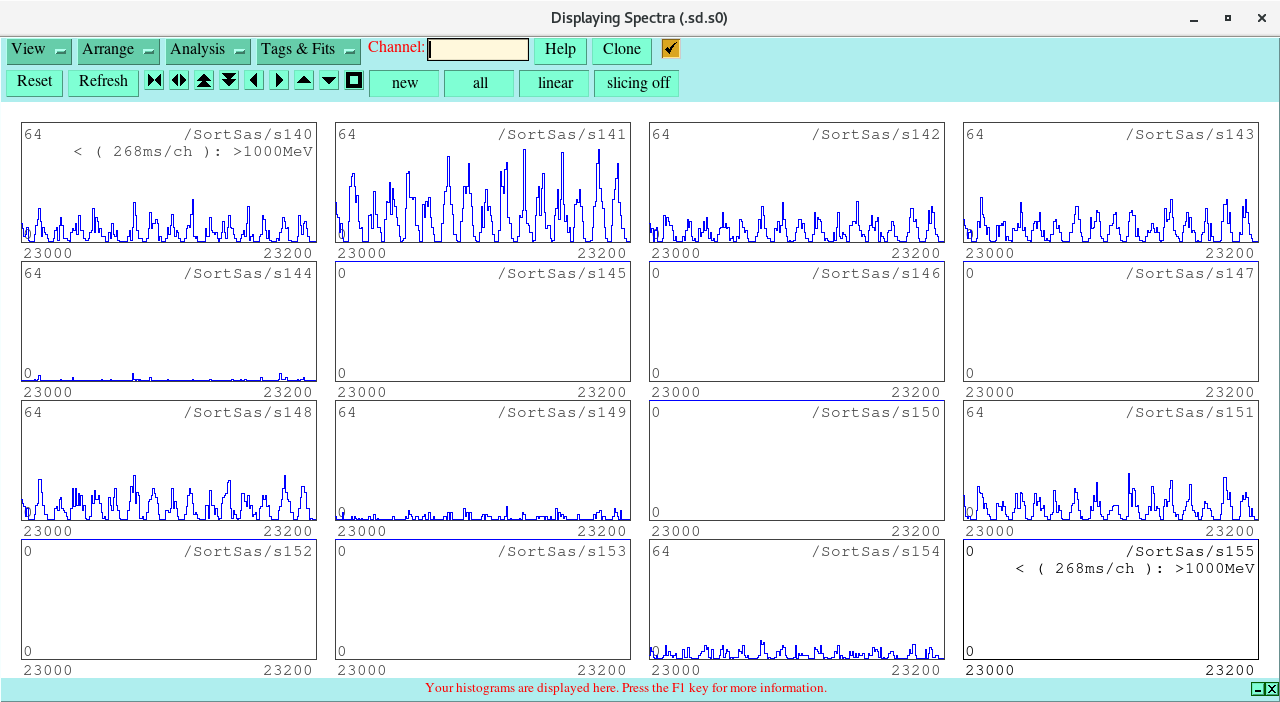Click the Help button
Screen dimensions: 1280x702
click(560, 50)
